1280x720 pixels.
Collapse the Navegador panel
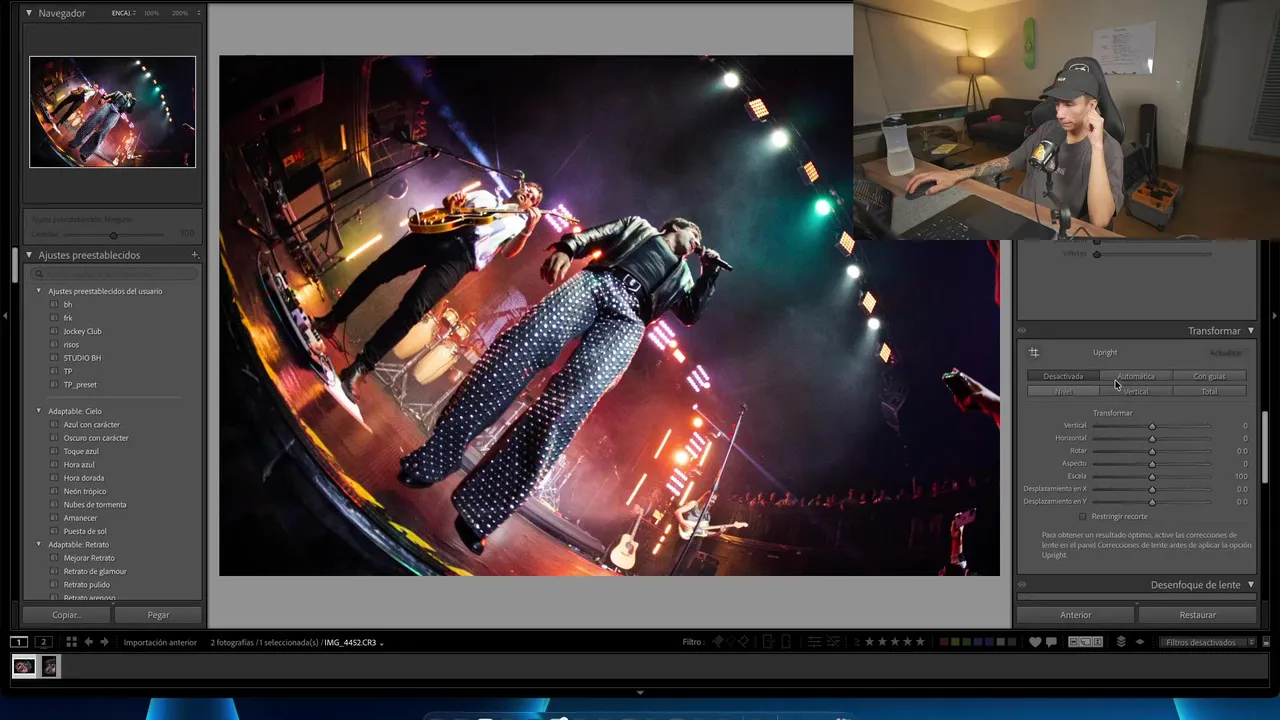click(29, 13)
